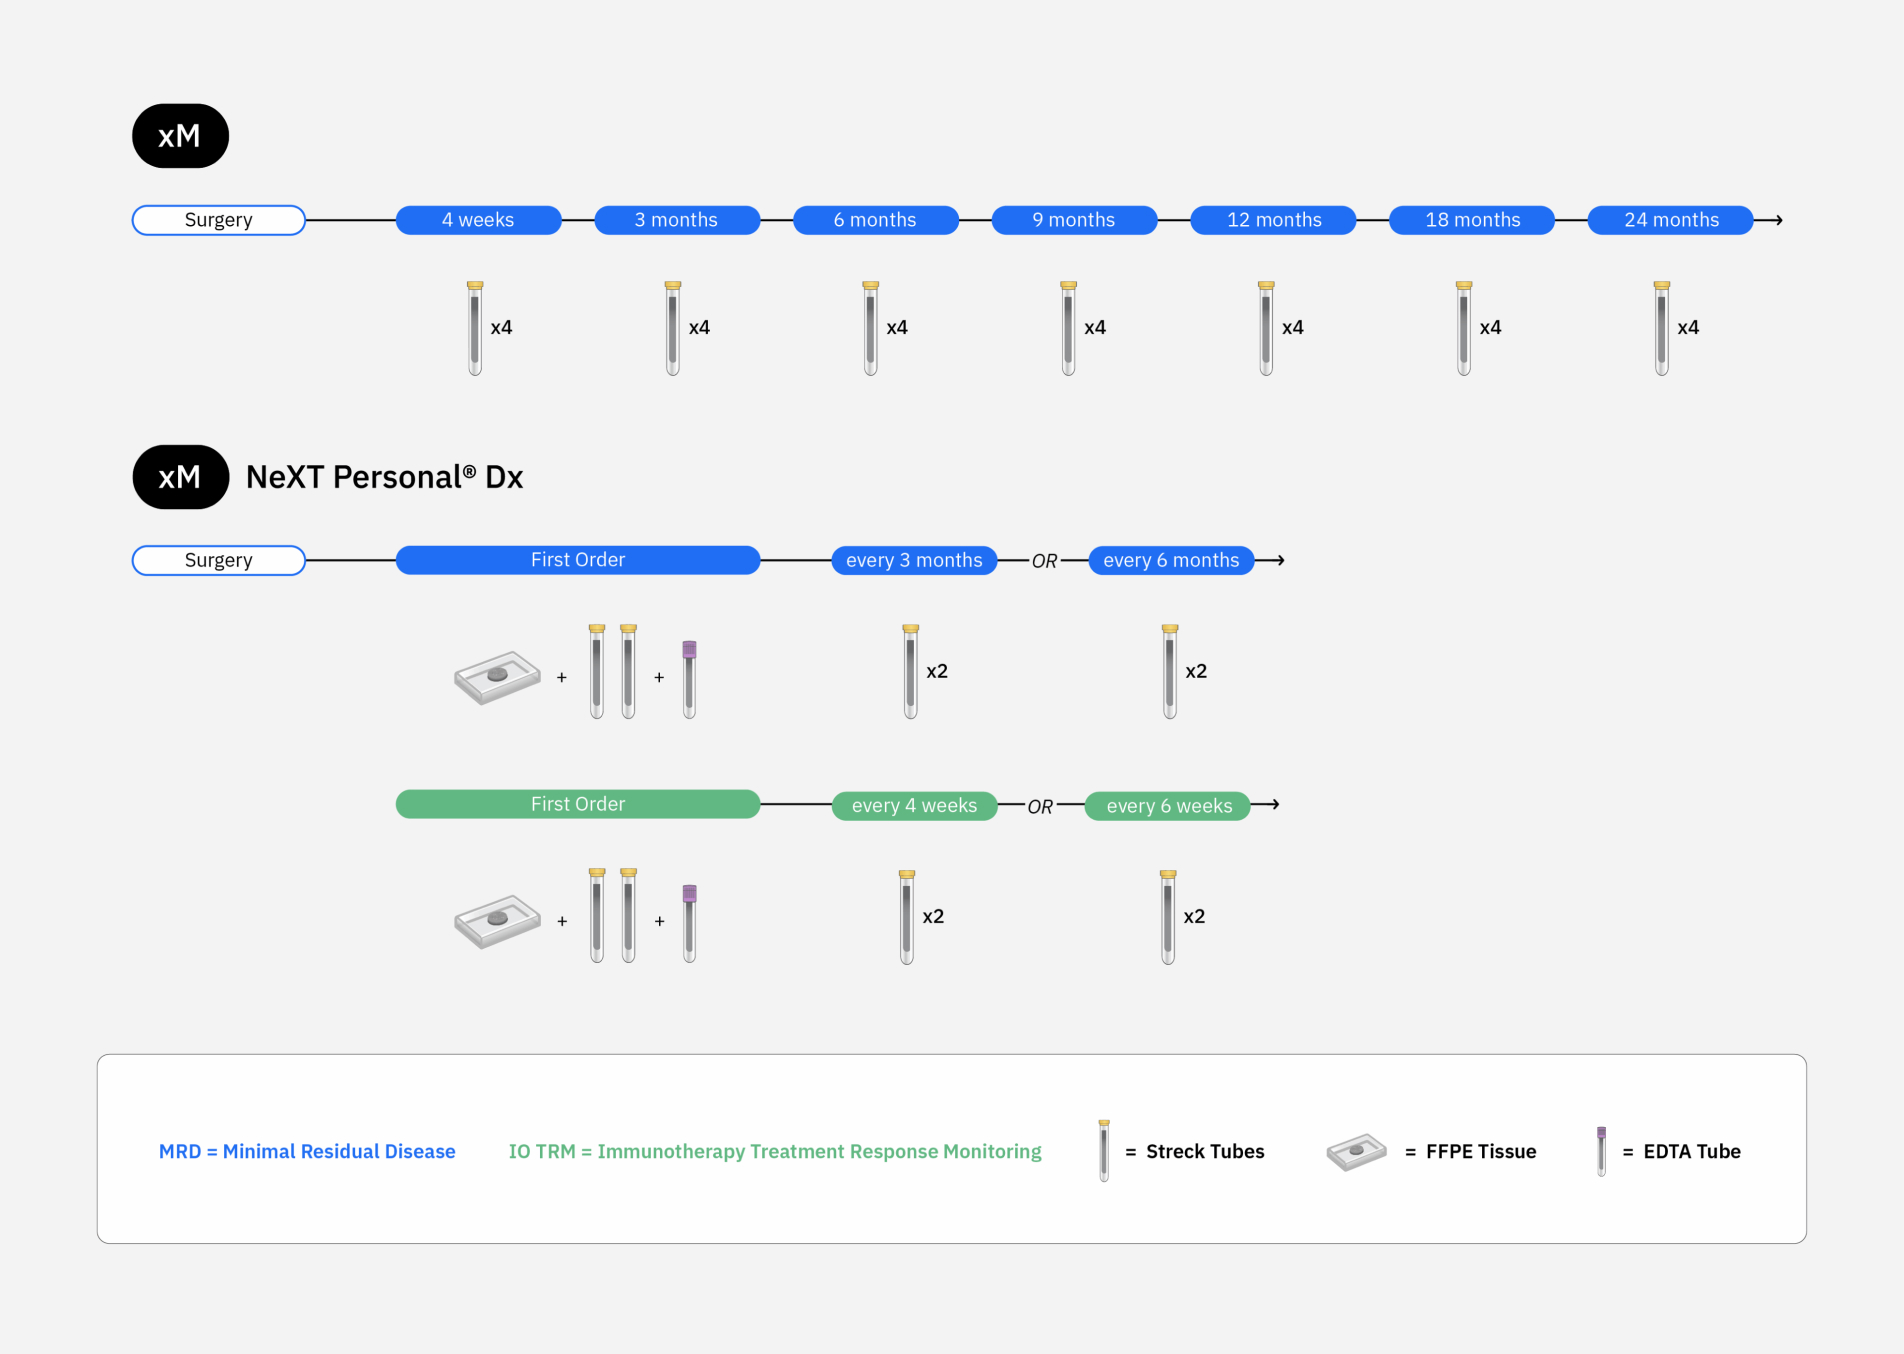1904x1354 pixels.
Task: Select the Streck tube under 24 months
Action: pos(1662,328)
